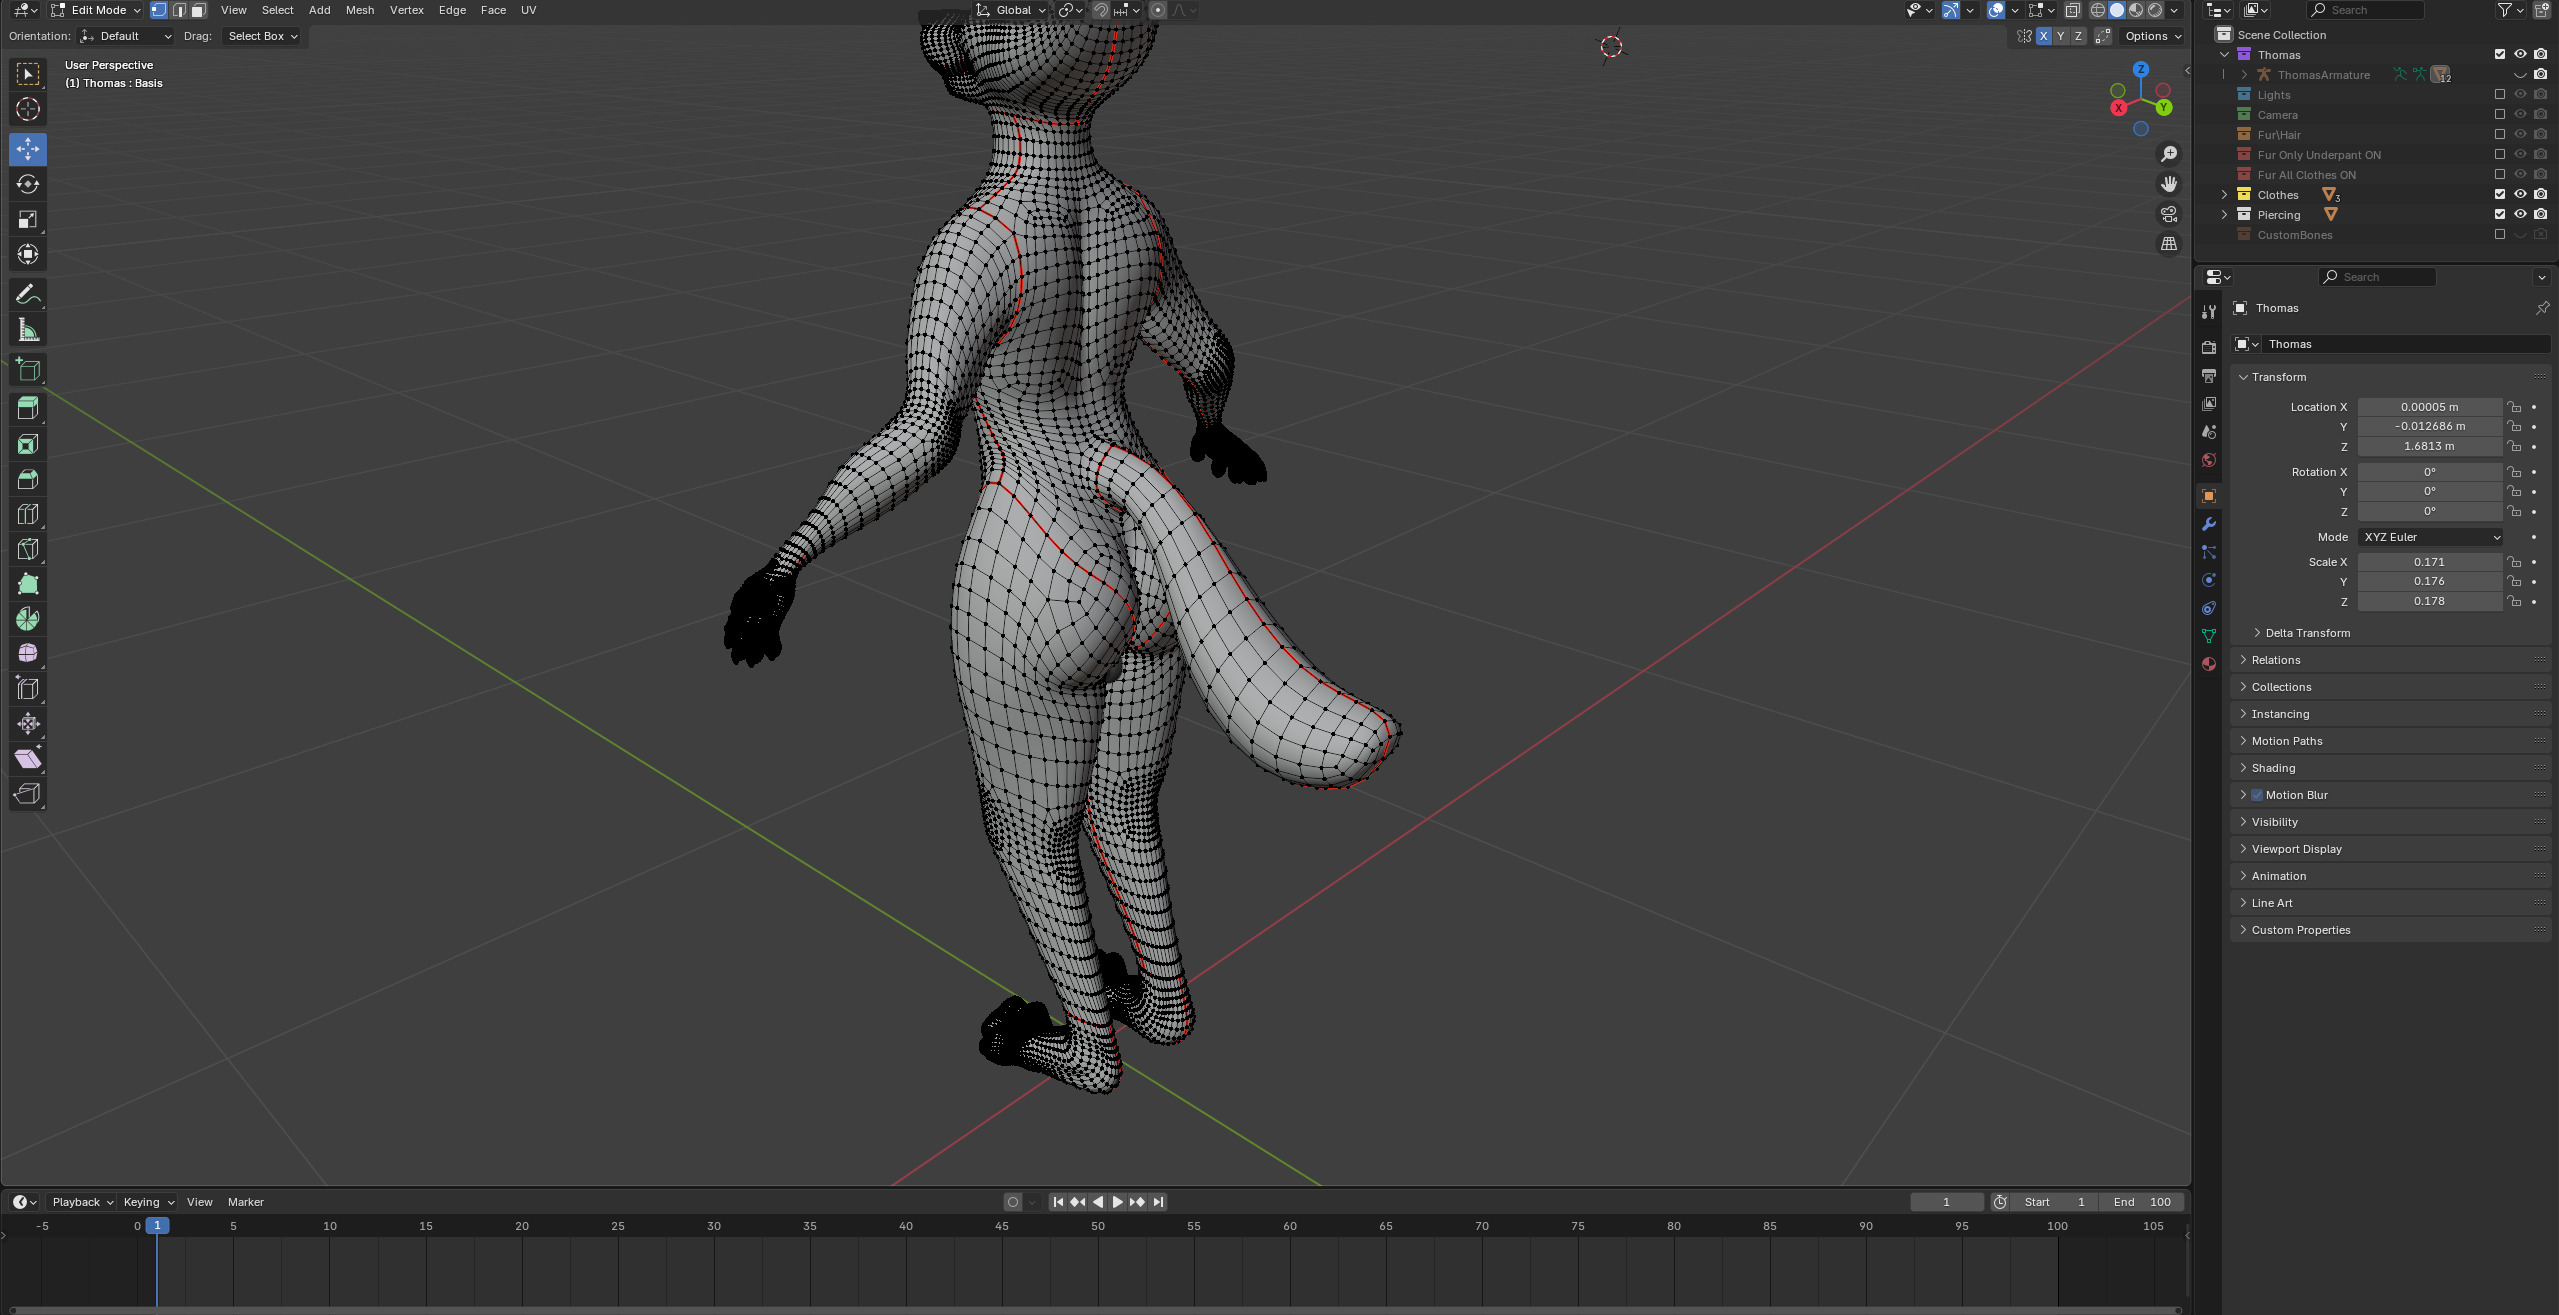Open the UV menu
This screenshot has height=1315, width=2559.
tap(528, 10)
